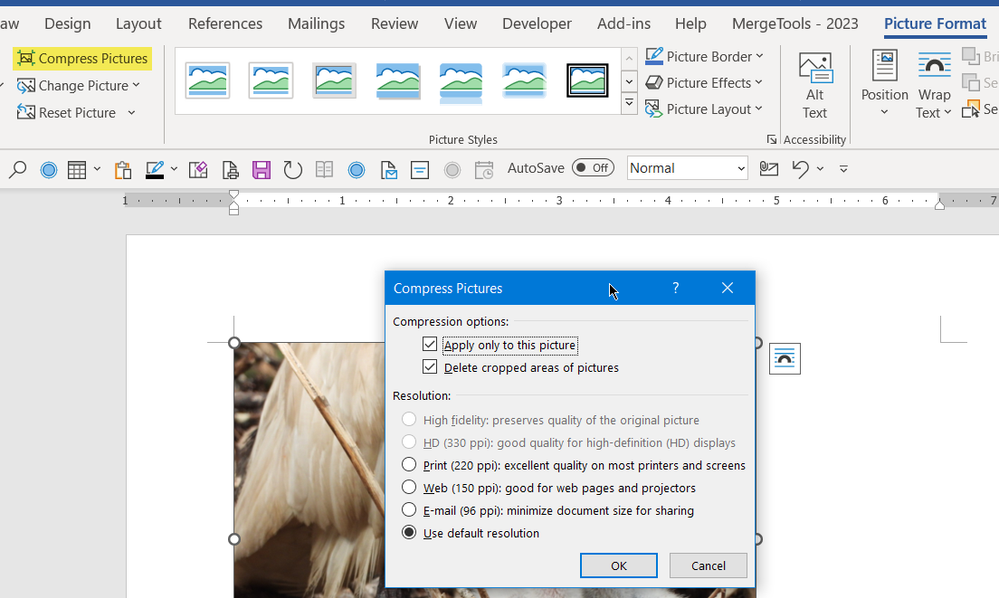Viewport: 999px width, 598px height.
Task: Uncheck Apply only to this picture
Action: click(429, 345)
